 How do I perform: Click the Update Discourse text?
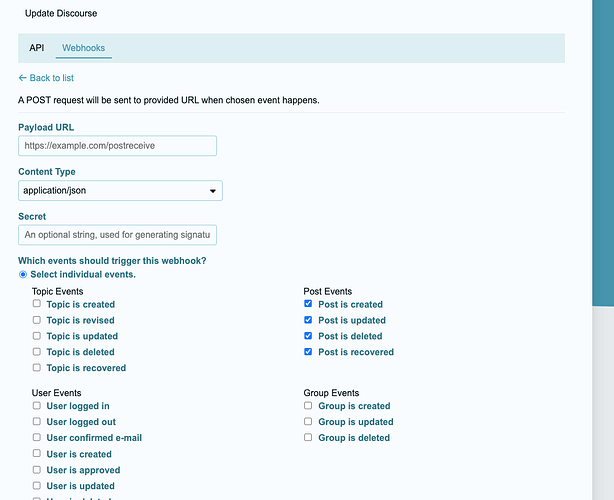click(61, 13)
